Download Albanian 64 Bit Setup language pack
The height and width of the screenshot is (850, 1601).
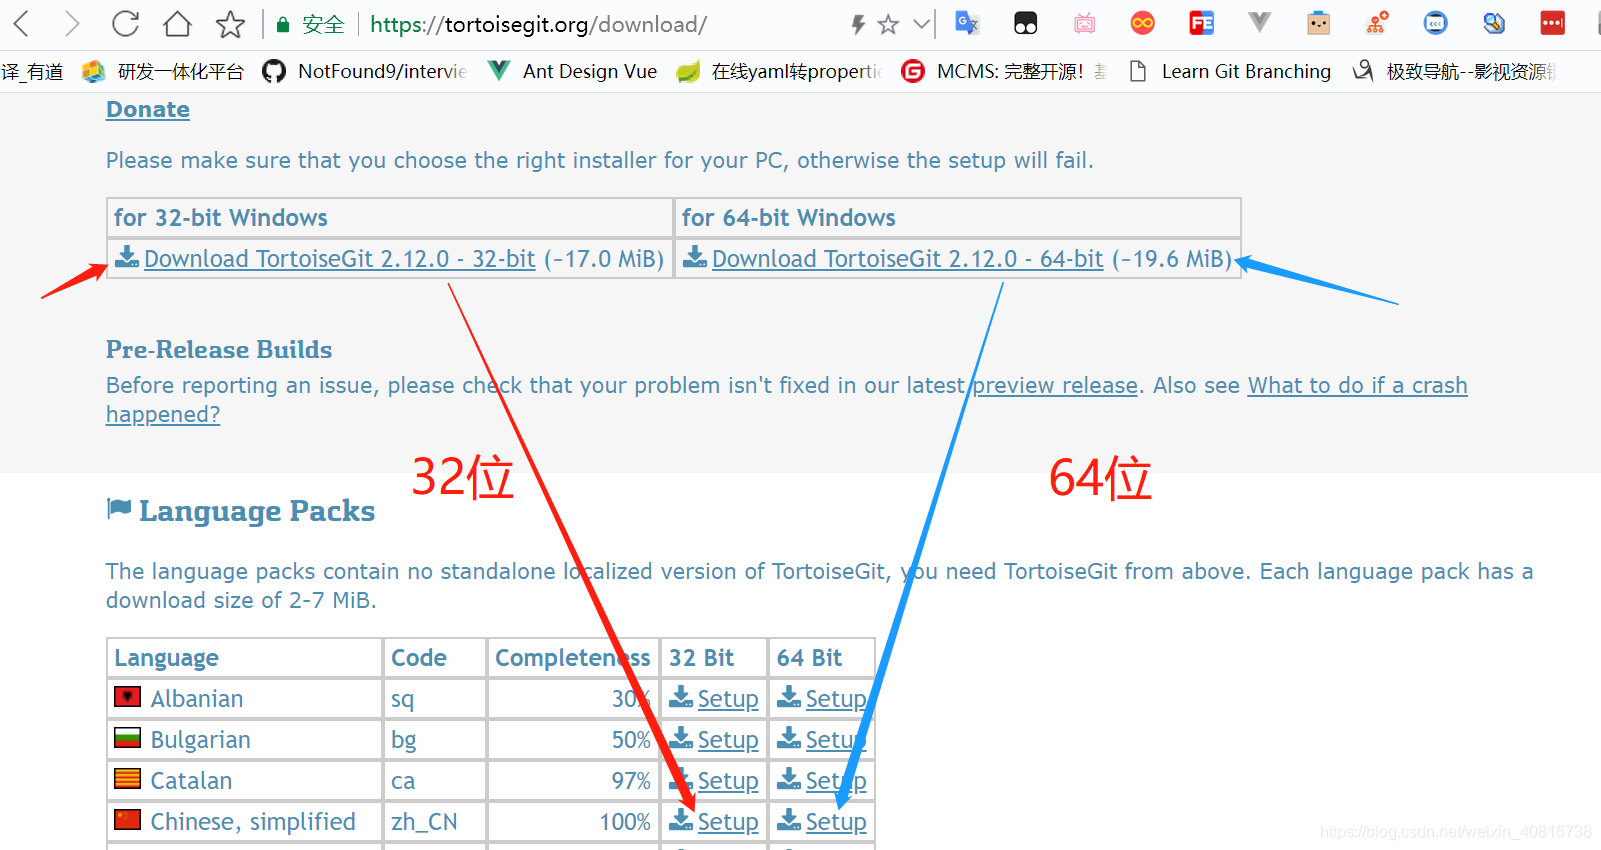(835, 699)
